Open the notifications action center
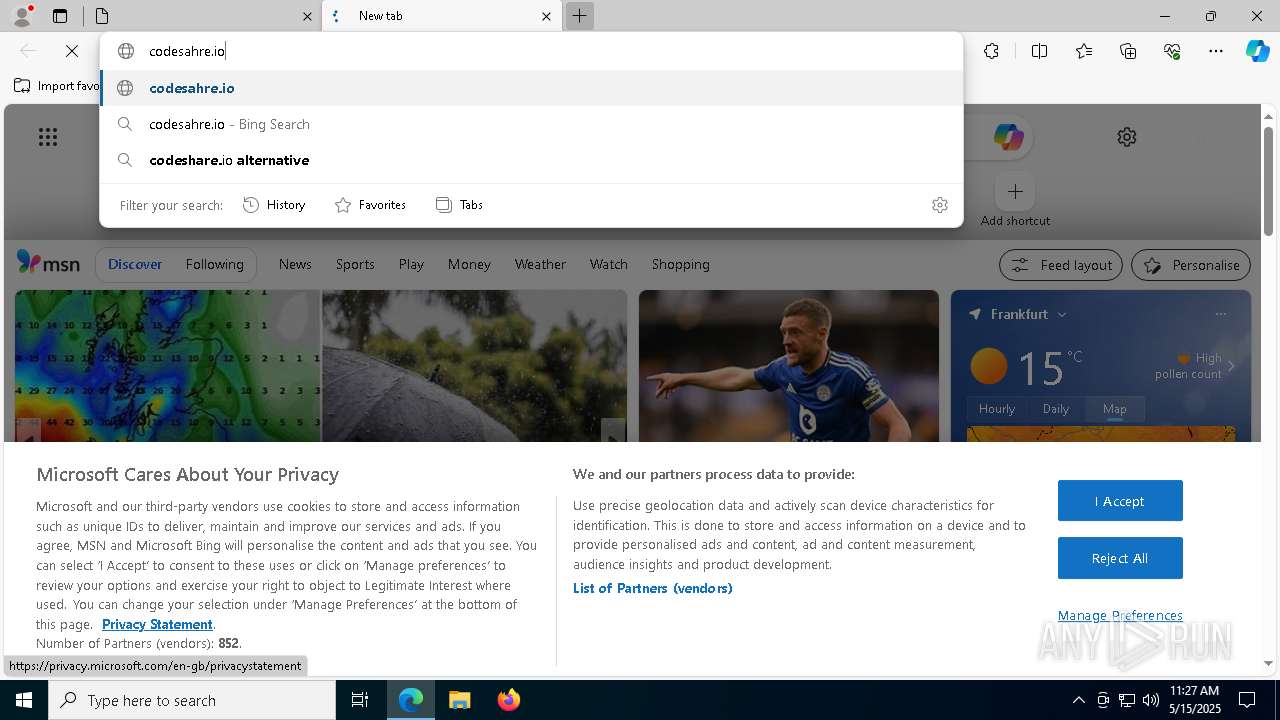Viewport: 1280px width, 720px height. [x=1247, y=700]
